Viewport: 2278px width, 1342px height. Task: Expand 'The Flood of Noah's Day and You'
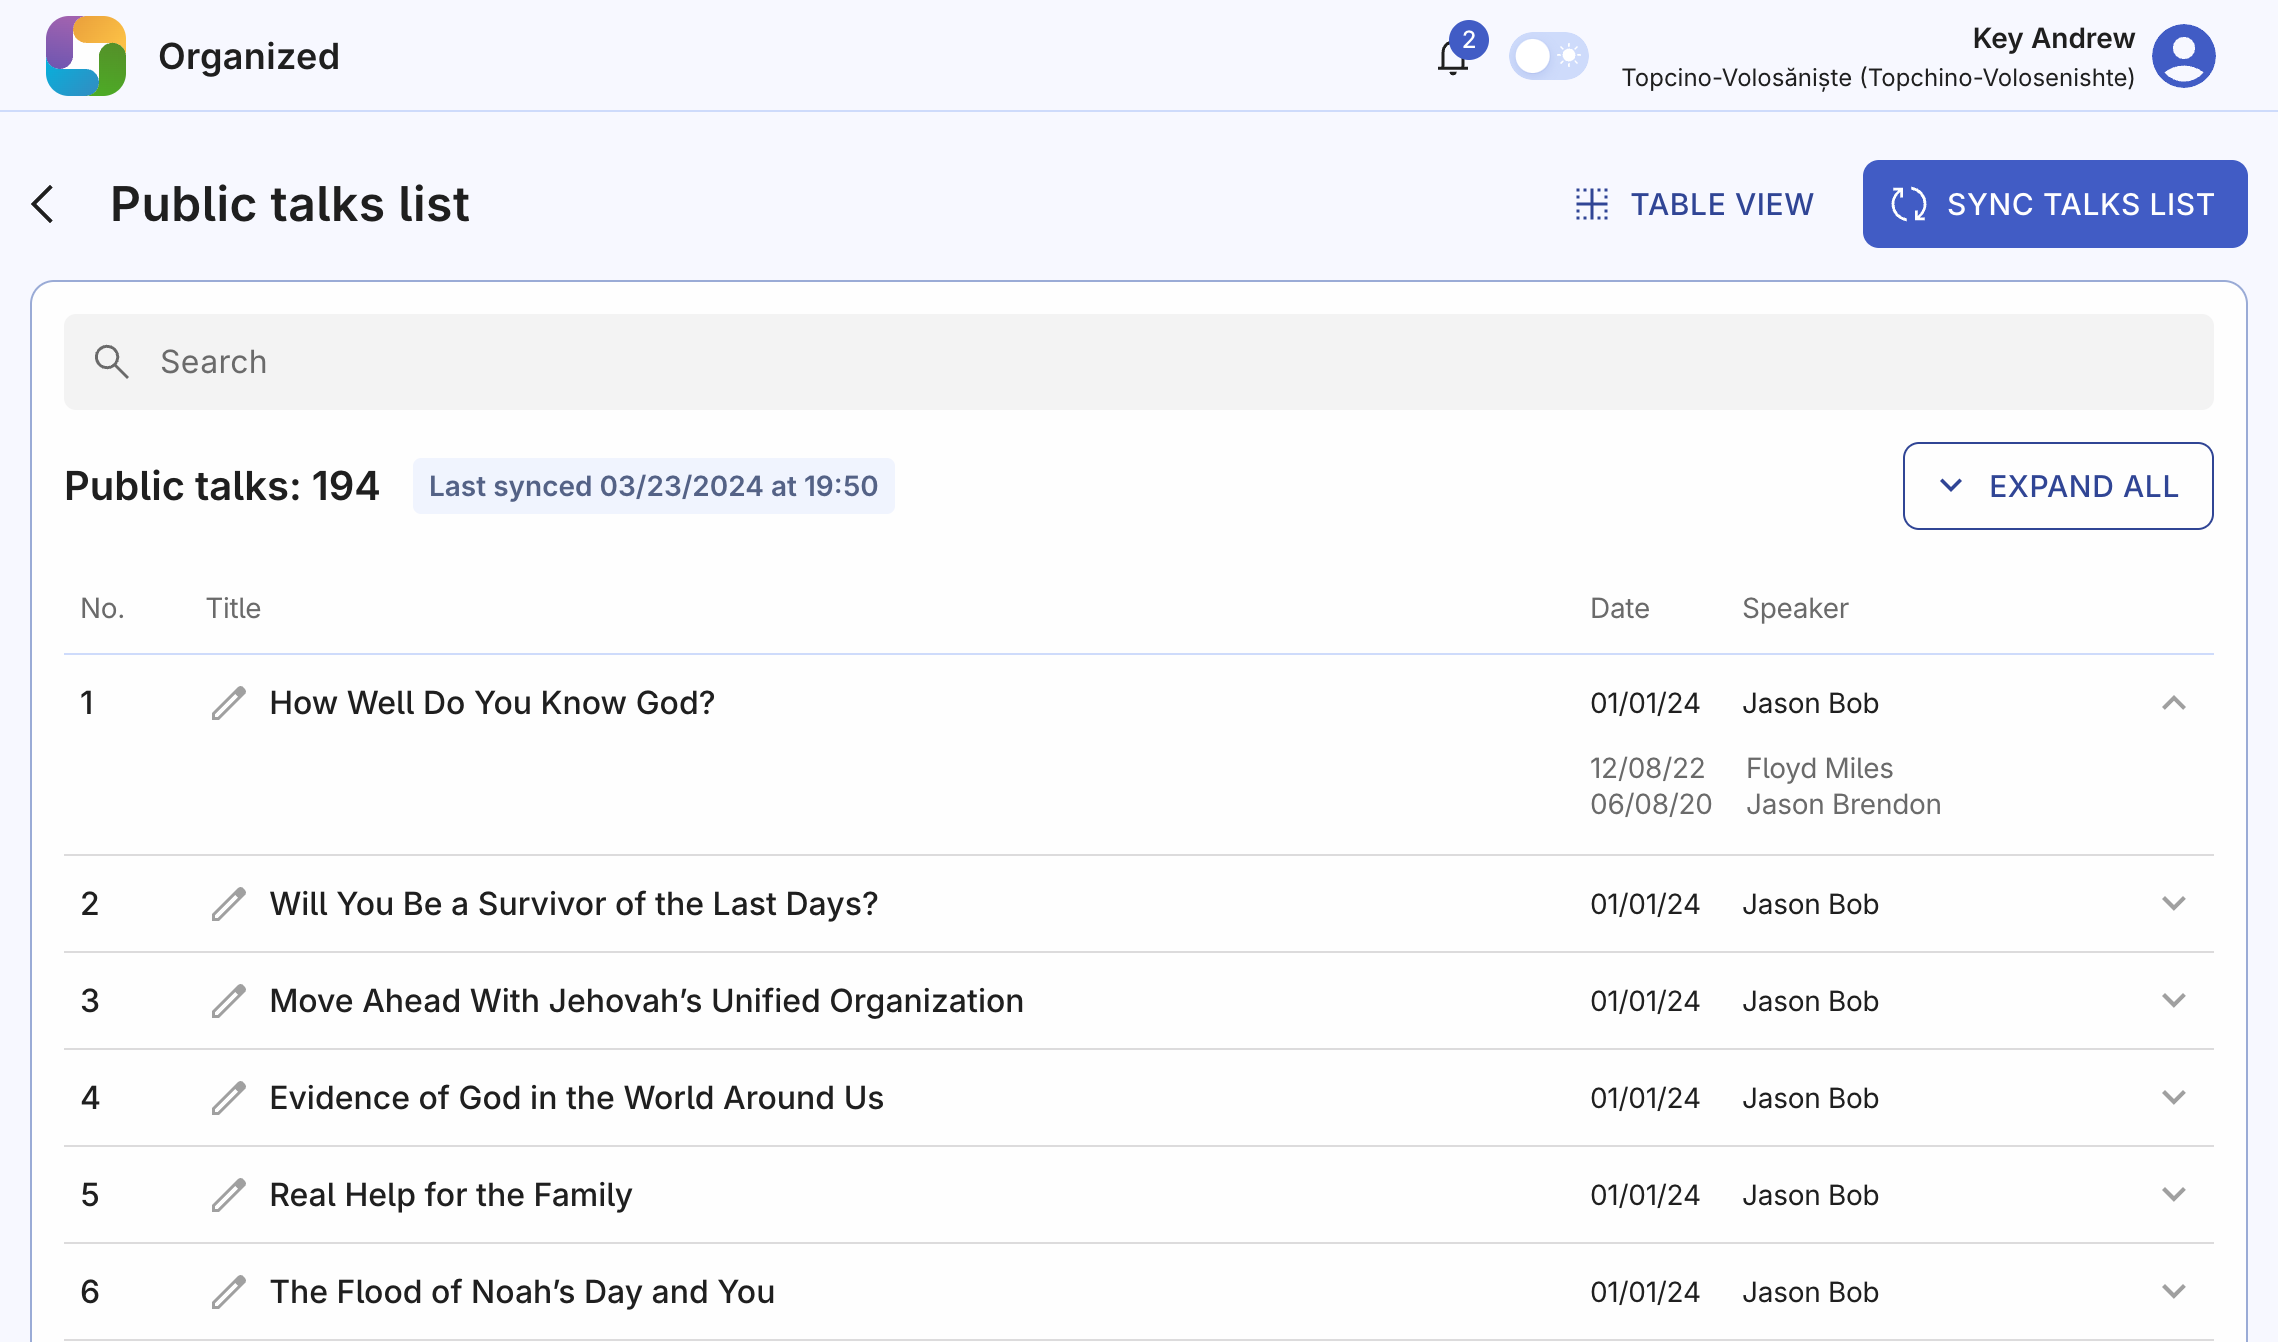2174,1292
